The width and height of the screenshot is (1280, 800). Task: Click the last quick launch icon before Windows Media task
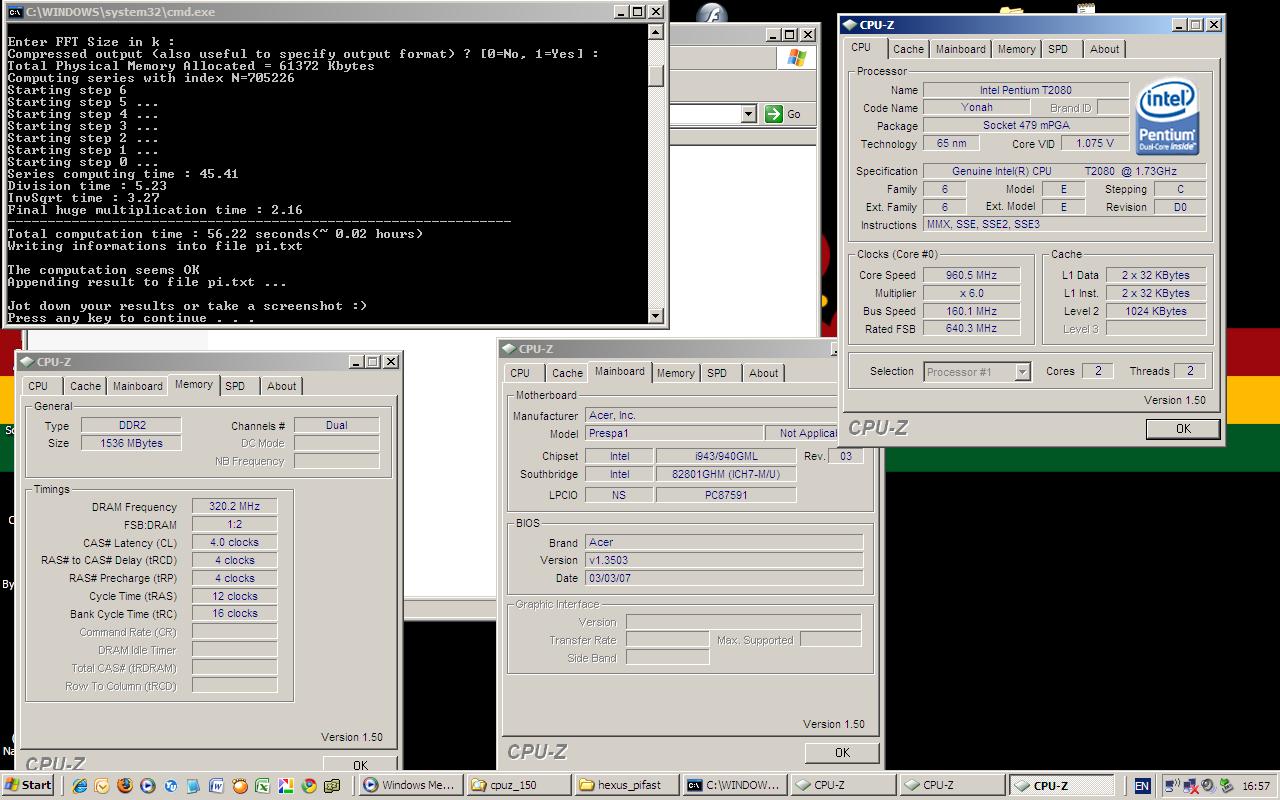(x=332, y=786)
